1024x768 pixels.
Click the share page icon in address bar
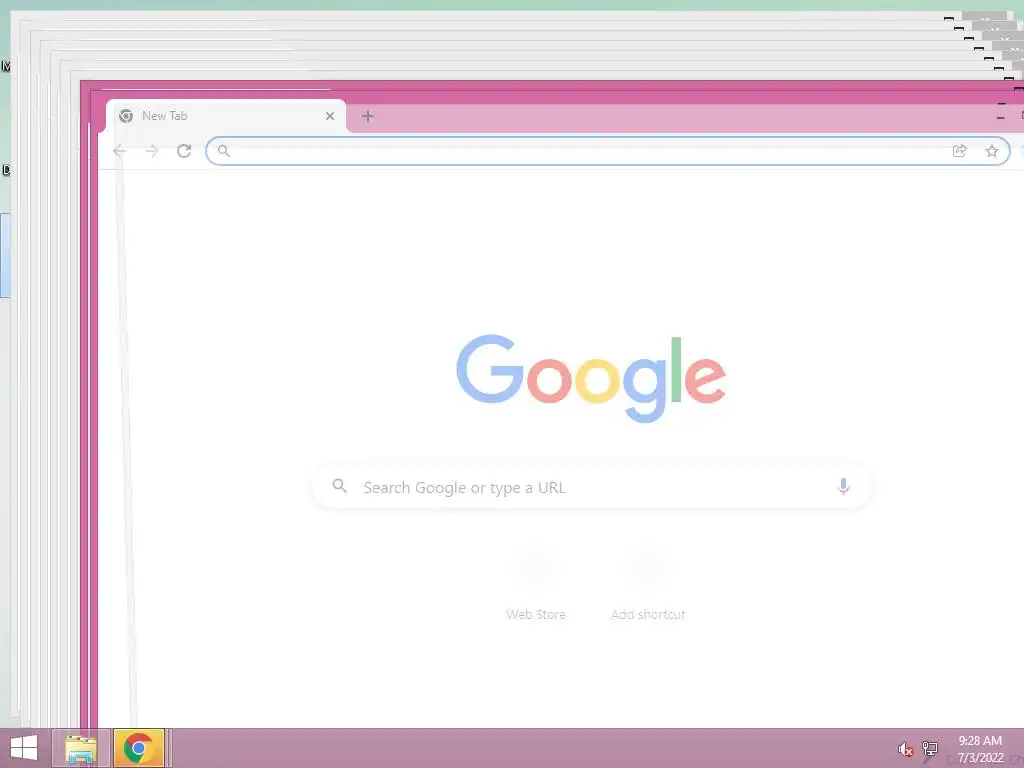coord(959,152)
